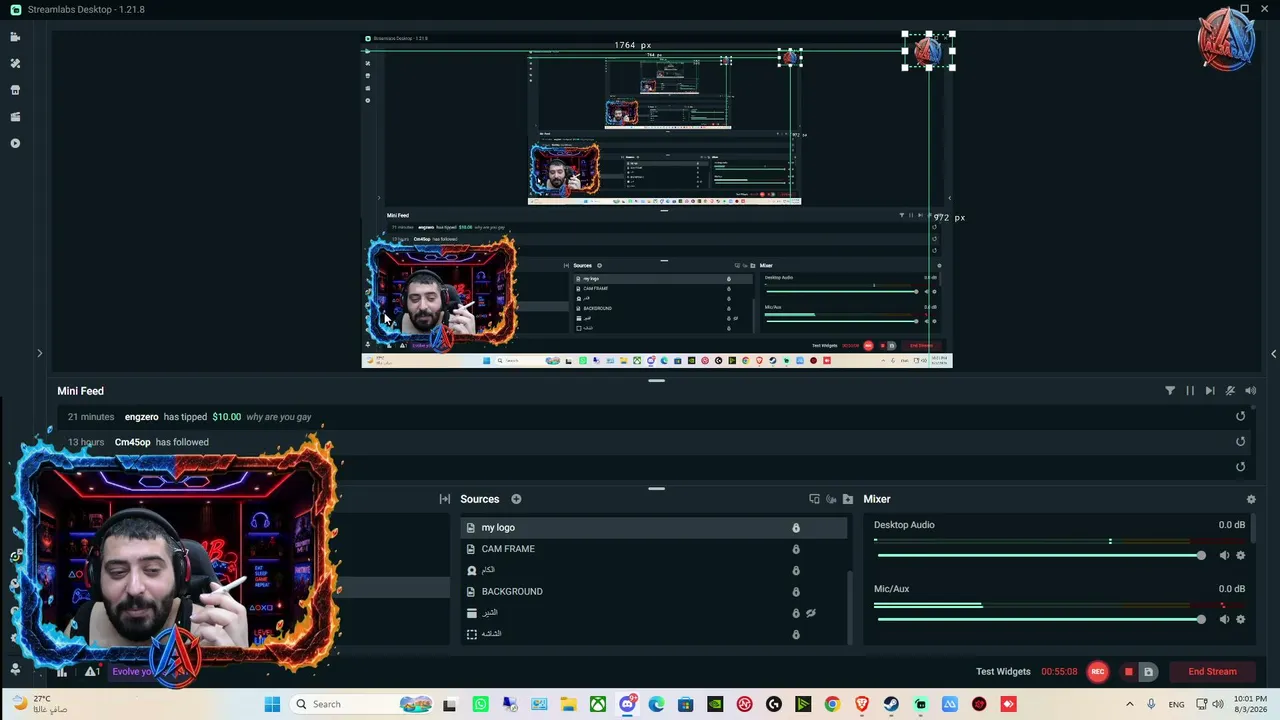
Task: Expand the left sidebar with the chevron
Action: pos(40,353)
